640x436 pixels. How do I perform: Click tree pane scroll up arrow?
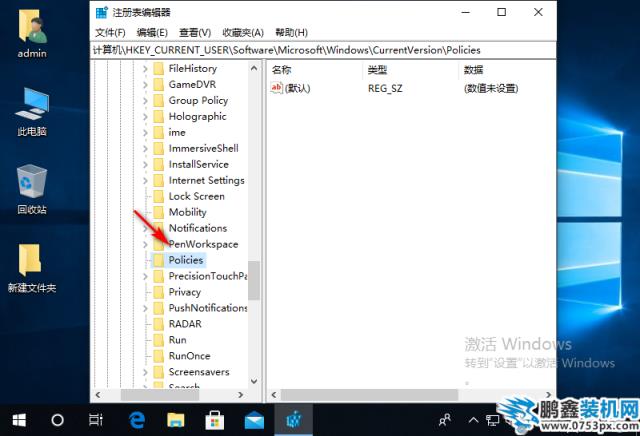coord(254,68)
